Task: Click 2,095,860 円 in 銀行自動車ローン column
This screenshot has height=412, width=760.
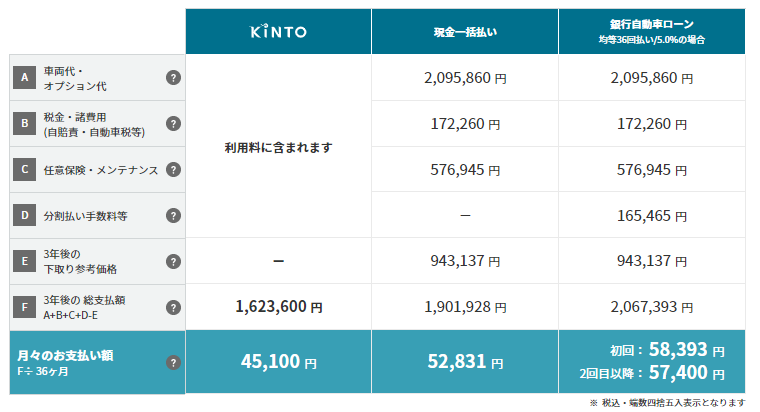Action: click(651, 78)
